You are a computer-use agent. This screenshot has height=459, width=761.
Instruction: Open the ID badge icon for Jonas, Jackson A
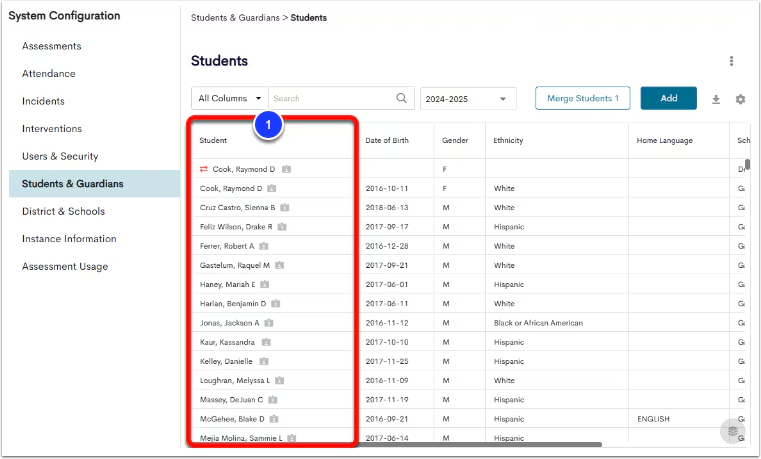click(x=269, y=323)
